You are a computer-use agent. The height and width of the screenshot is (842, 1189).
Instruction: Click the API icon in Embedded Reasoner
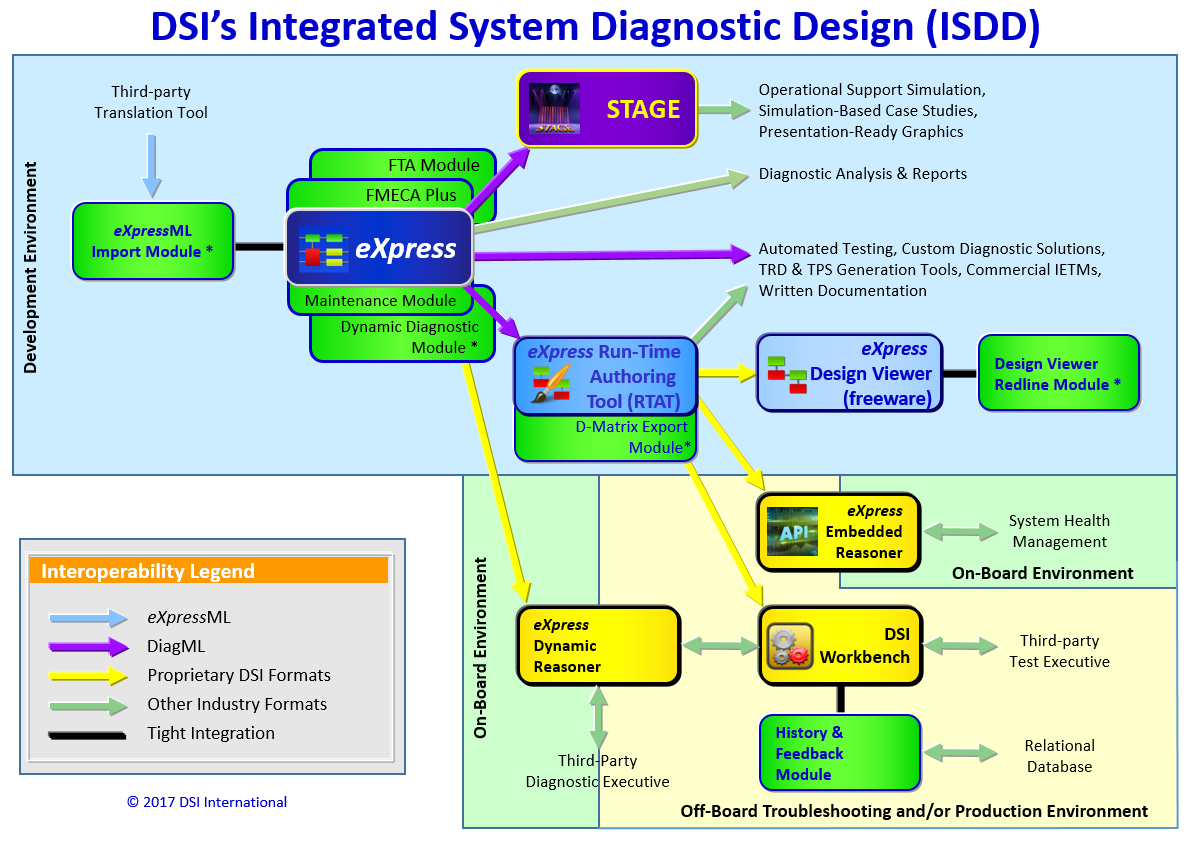point(792,532)
